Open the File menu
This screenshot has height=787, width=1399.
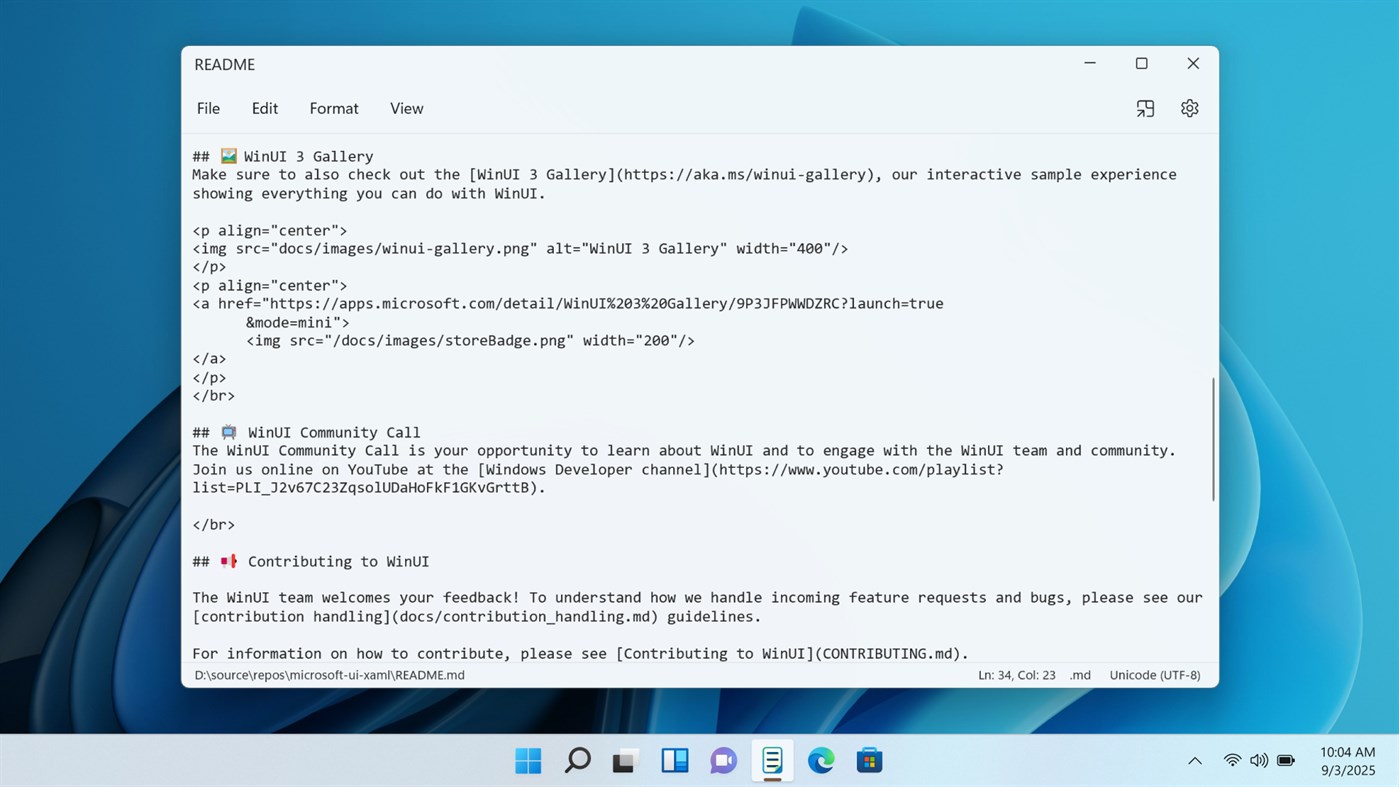208,108
